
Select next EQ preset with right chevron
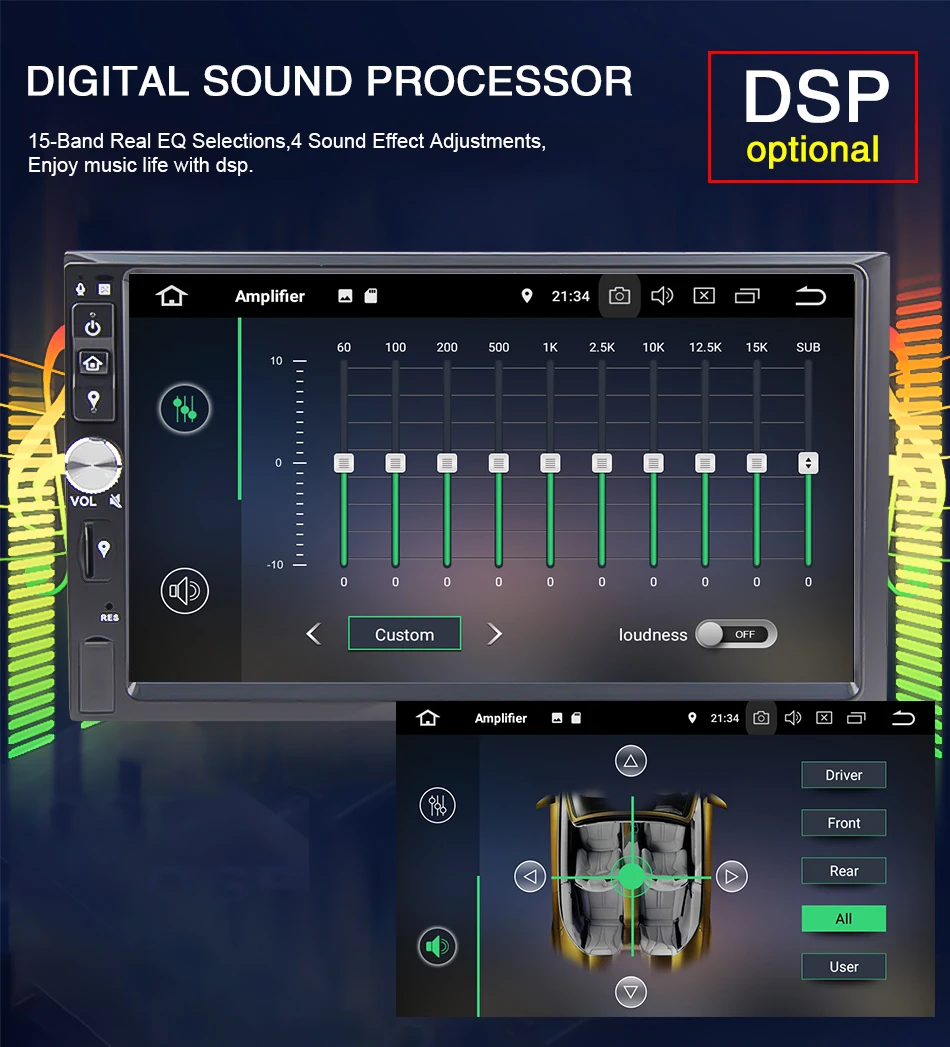pos(494,634)
